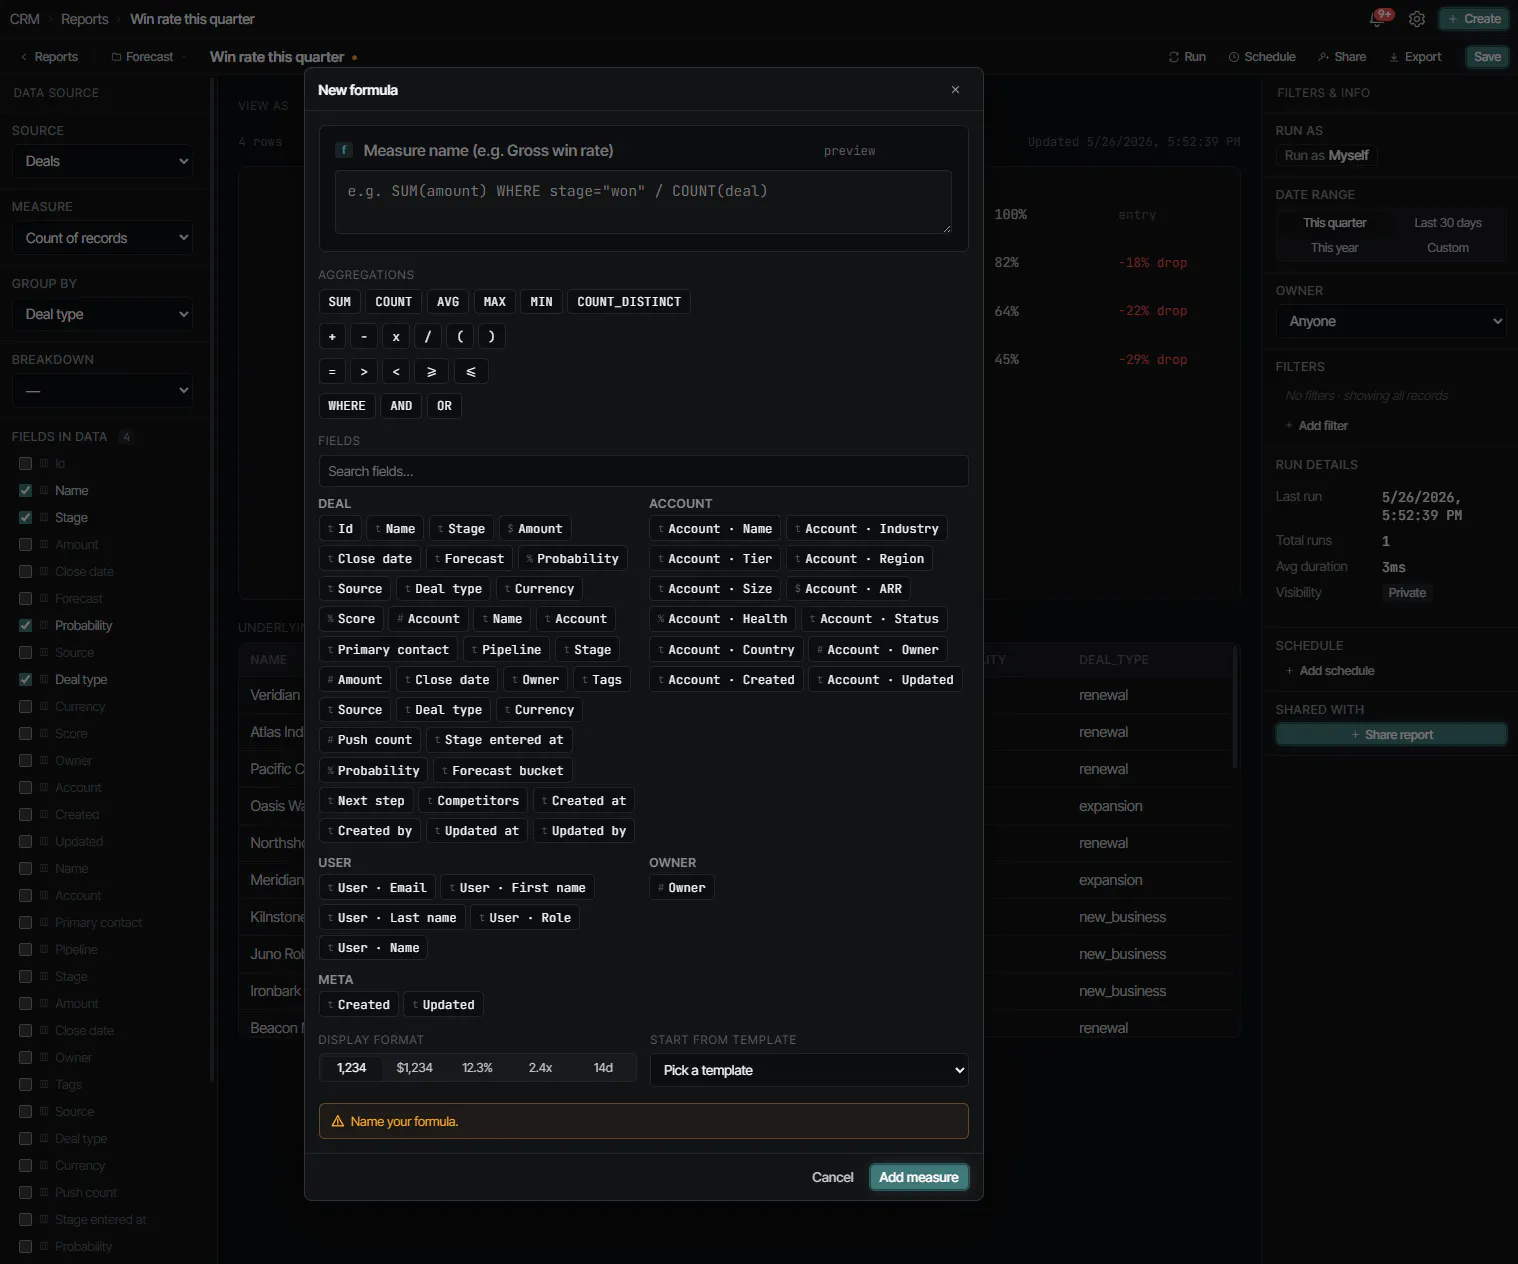1518x1264 pixels.
Task: Click the Search fields input
Action: click(643, 471)
